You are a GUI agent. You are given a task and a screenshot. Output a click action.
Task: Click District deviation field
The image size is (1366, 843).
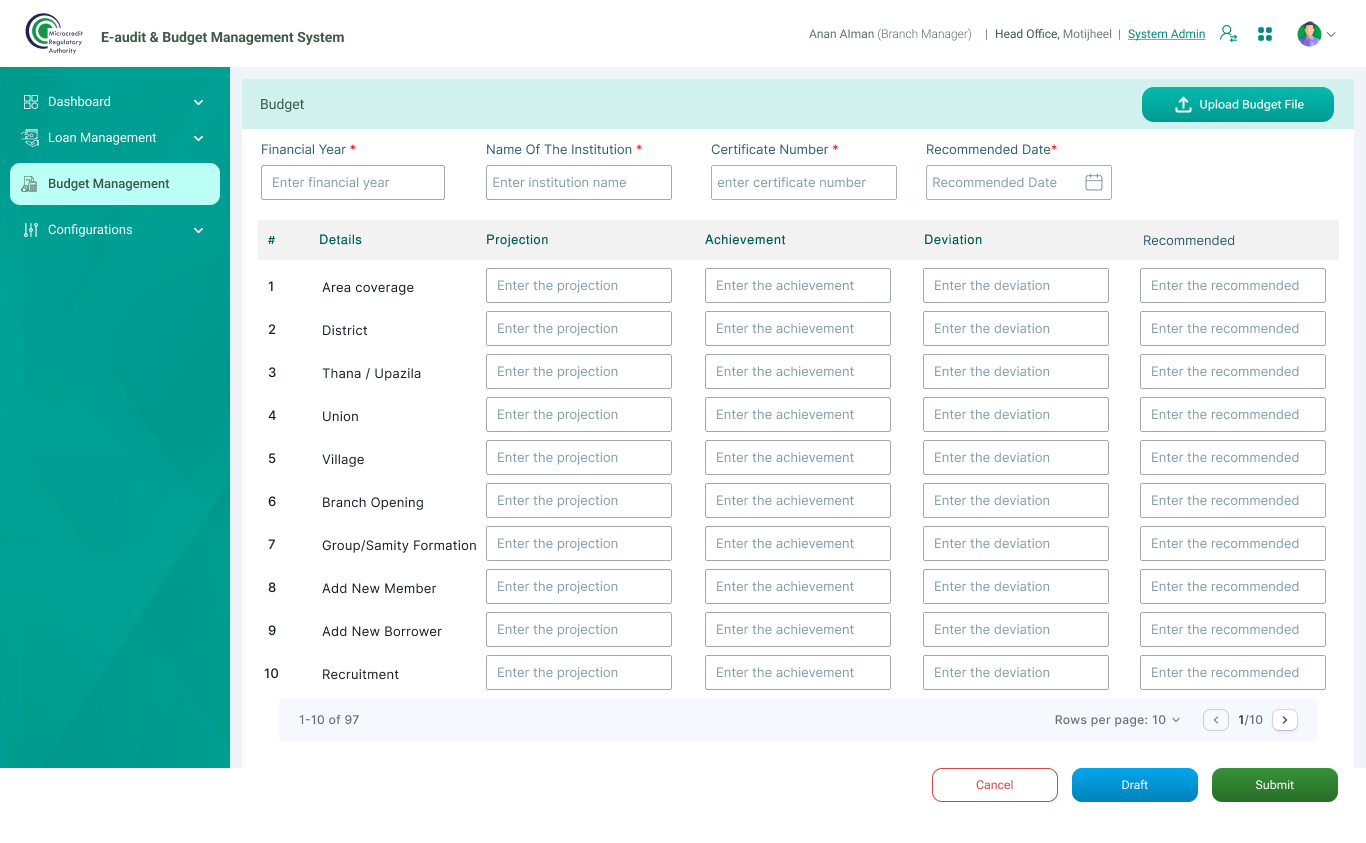pos(1016,329)
